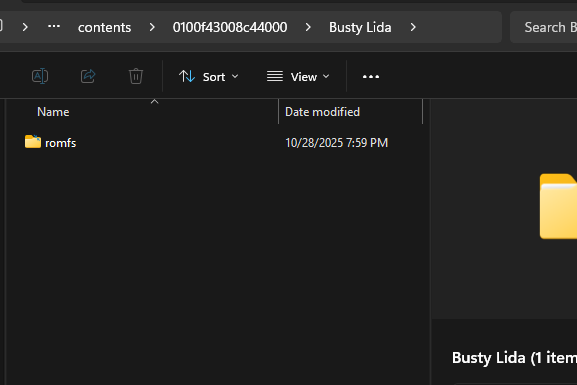Expand the Sort dropdown arrow
This screenshot has width=577, height=385.
click(x=235, y=76)
